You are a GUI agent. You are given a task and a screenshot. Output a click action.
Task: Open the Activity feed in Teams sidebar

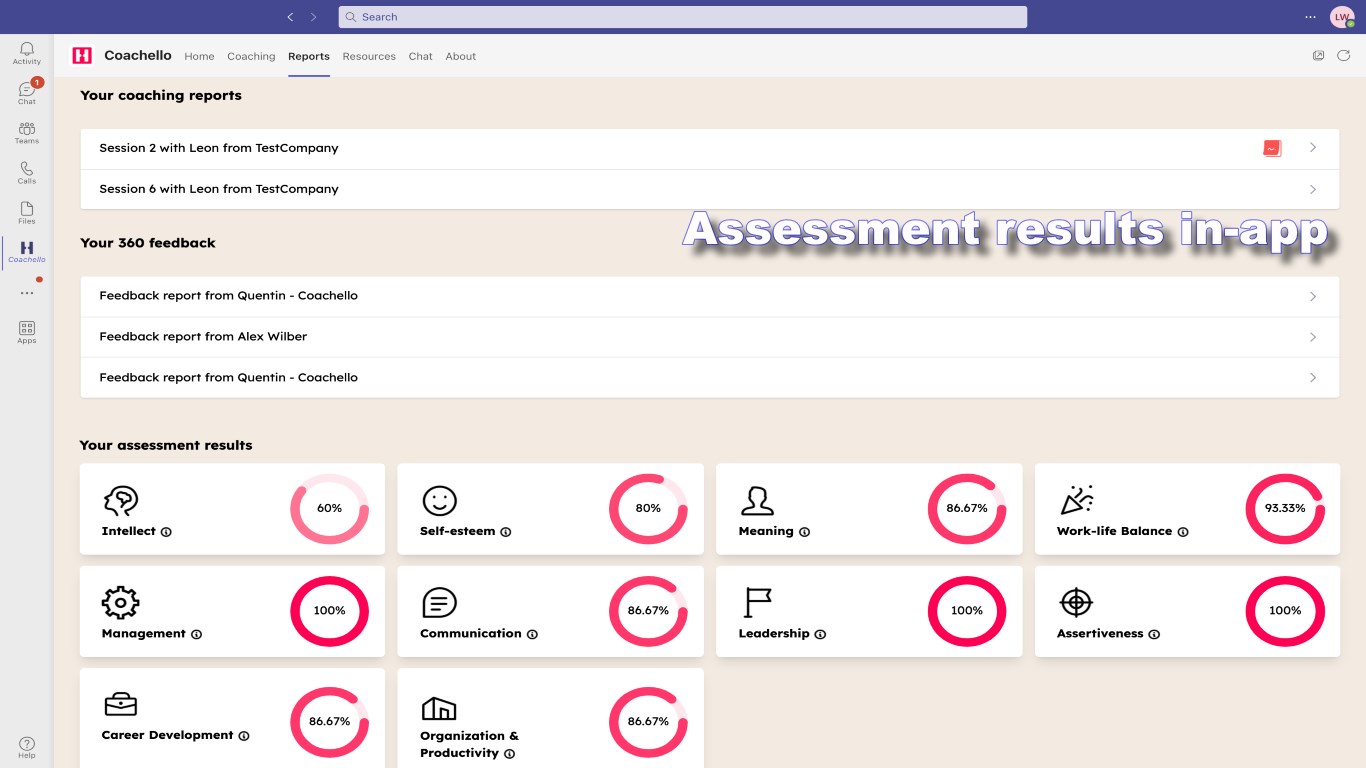click(x=27, y=53)
